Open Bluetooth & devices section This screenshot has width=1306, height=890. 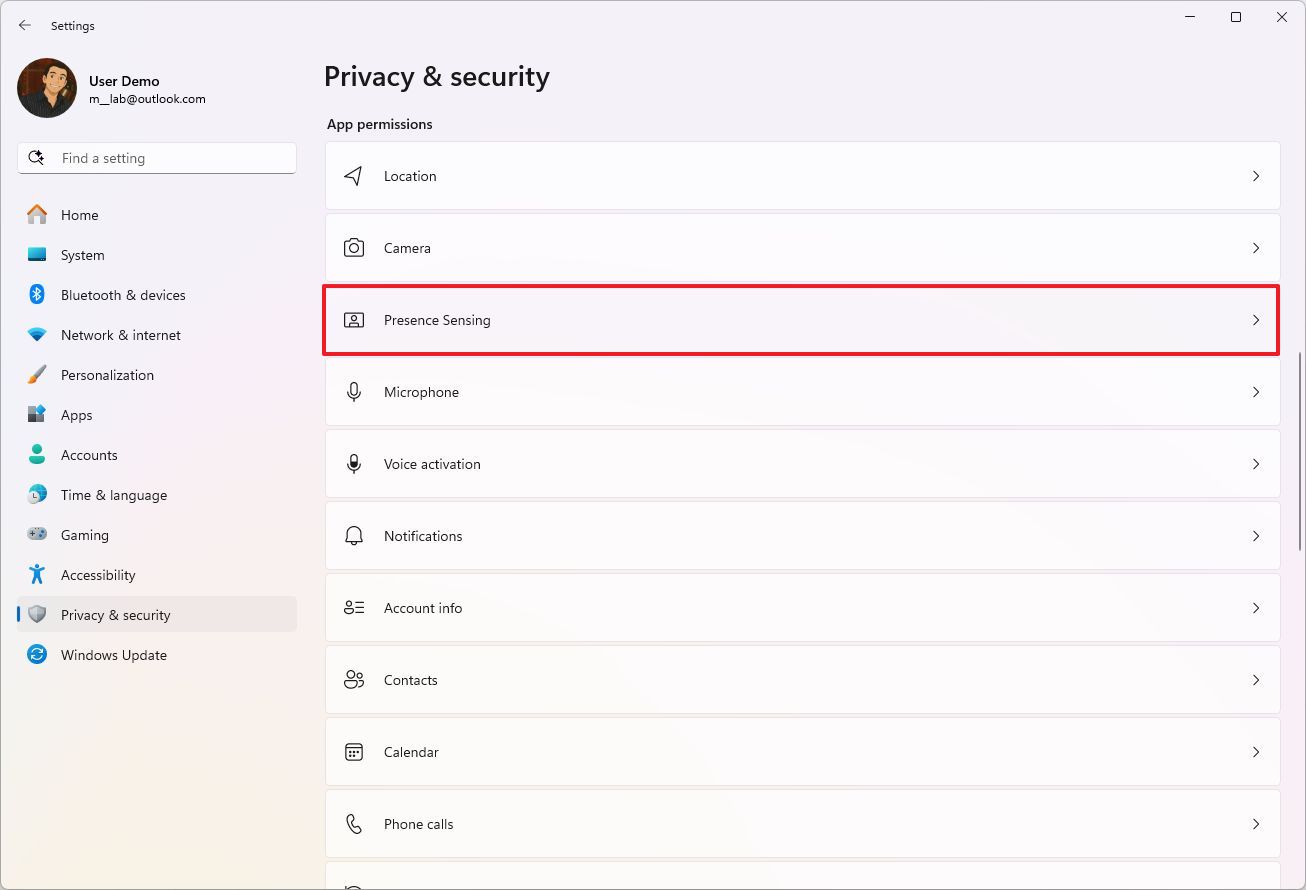tap(123, 295)
